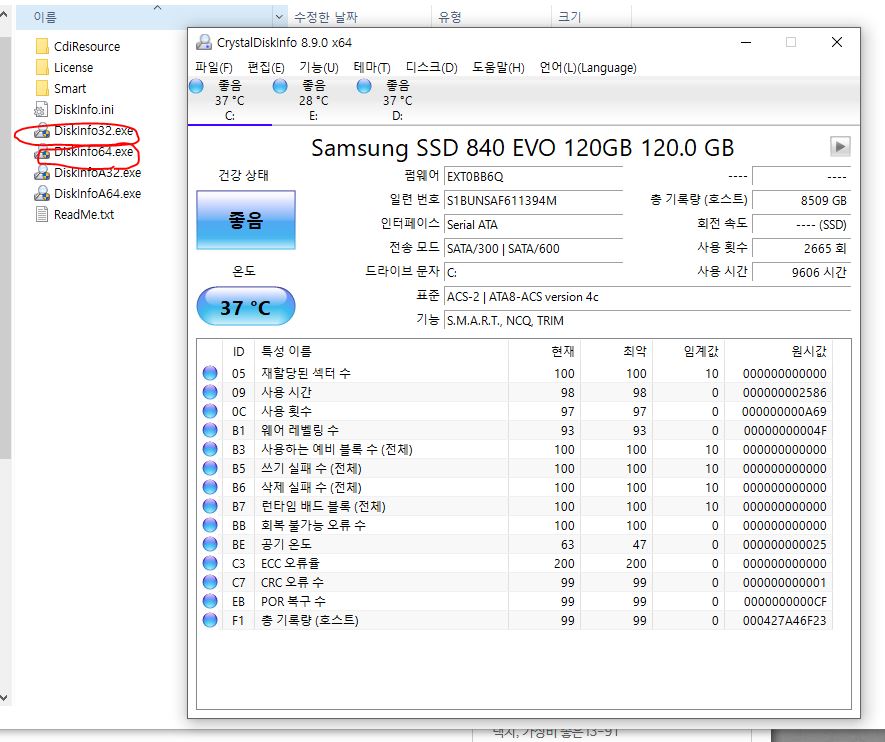Select the CRC 오류 수 attribute row
This screenshot has width=885, height=742.
click(x=515, y=582)
